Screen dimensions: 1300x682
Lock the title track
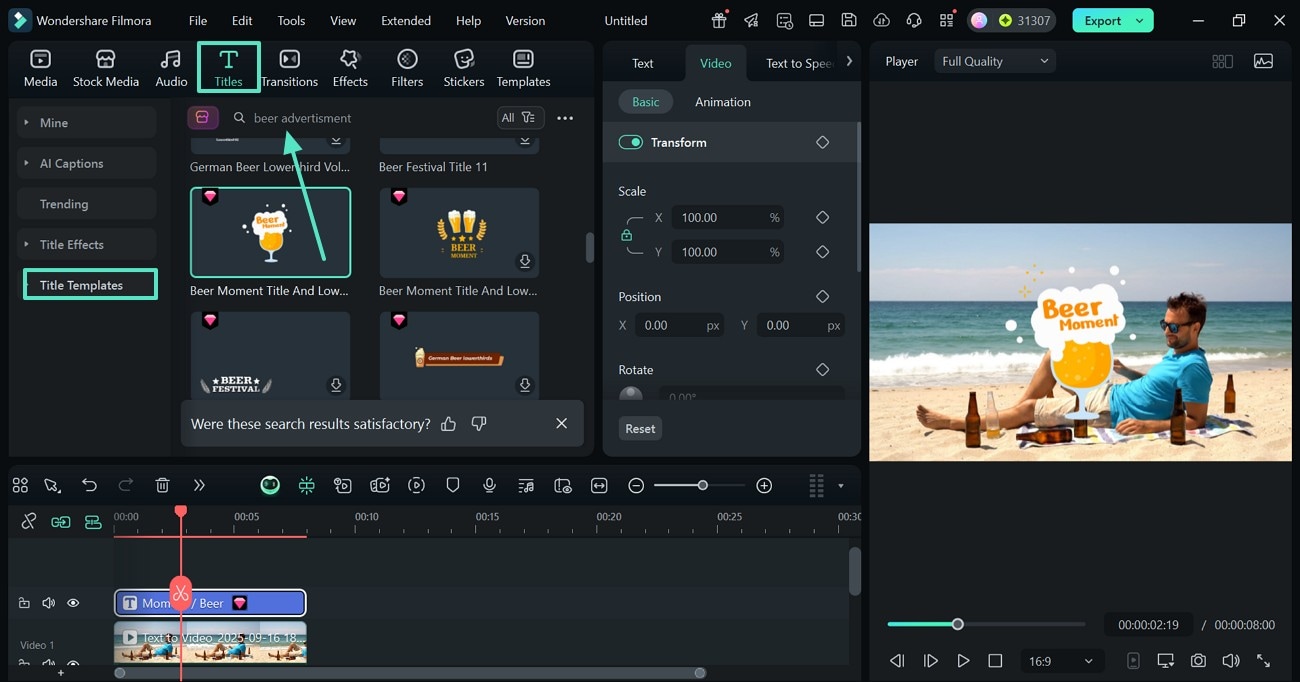(24, 603)
